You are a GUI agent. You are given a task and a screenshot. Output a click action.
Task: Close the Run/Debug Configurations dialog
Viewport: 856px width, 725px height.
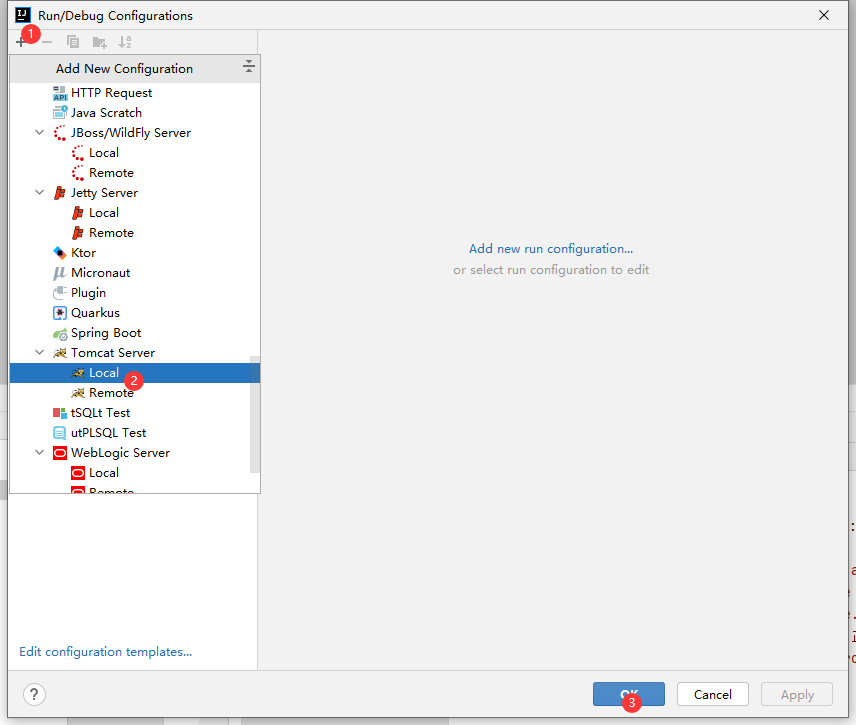[824, 15]
